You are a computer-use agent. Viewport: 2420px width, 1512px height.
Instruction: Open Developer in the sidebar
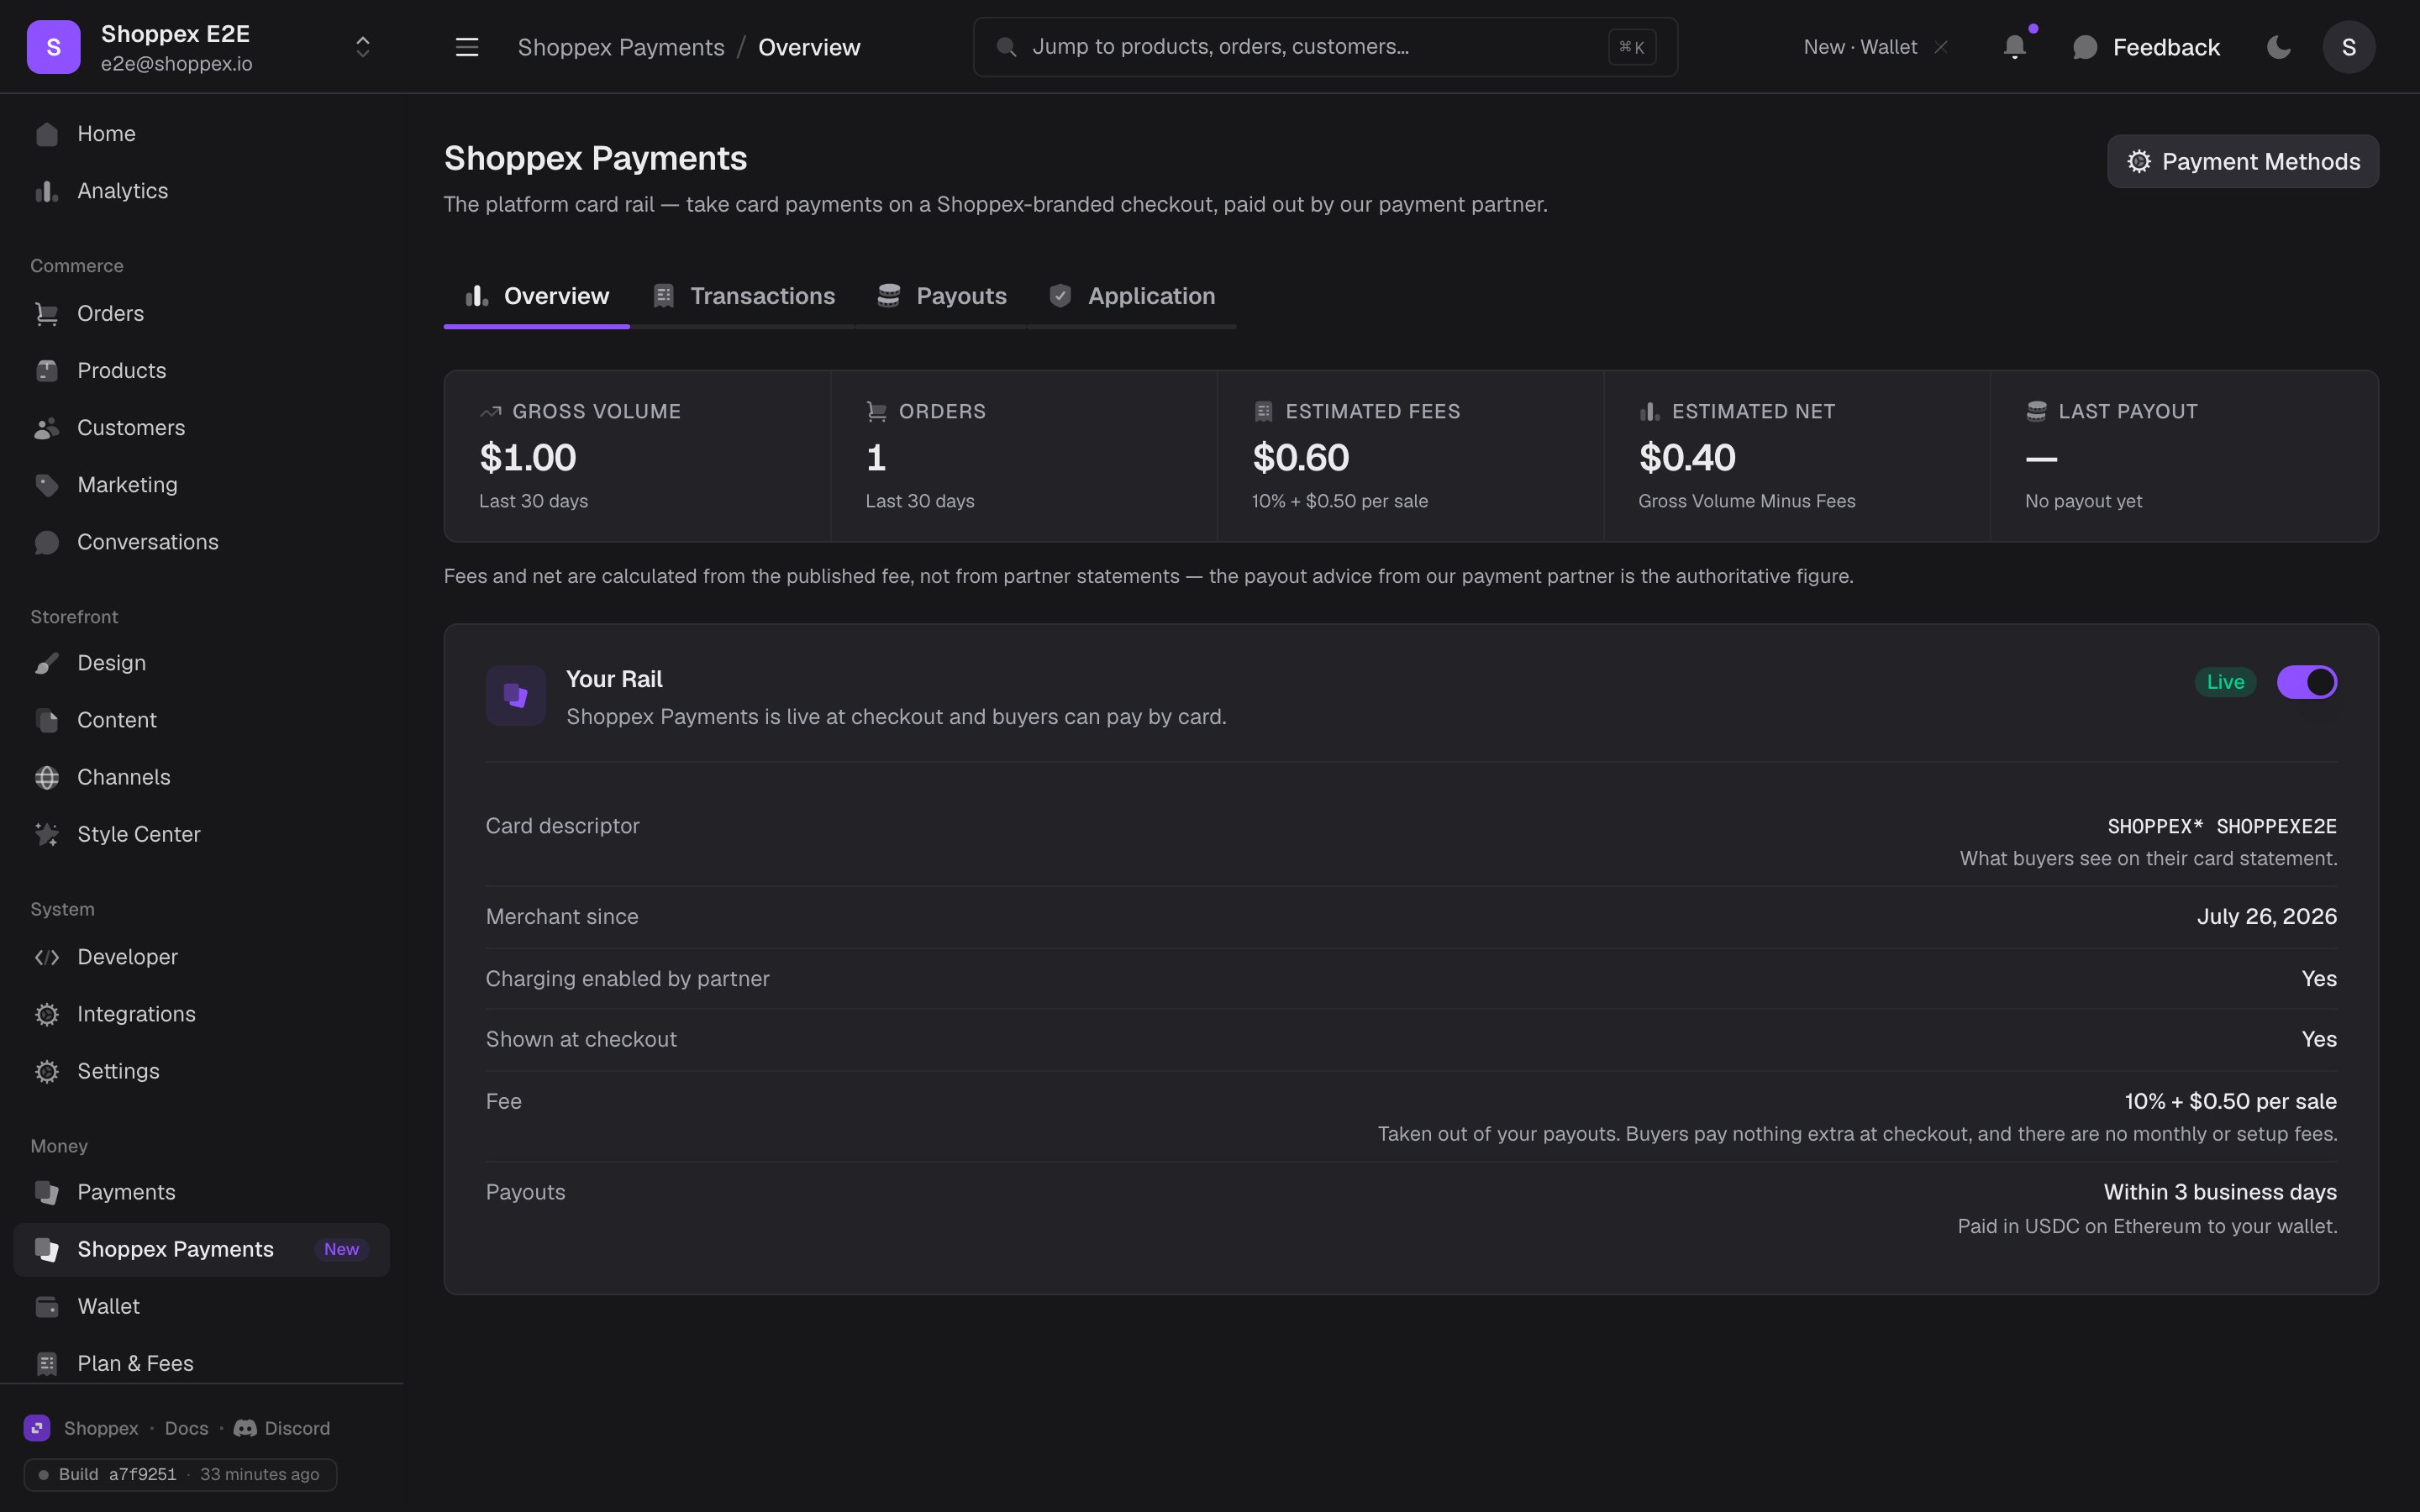(x=201, y=957)
